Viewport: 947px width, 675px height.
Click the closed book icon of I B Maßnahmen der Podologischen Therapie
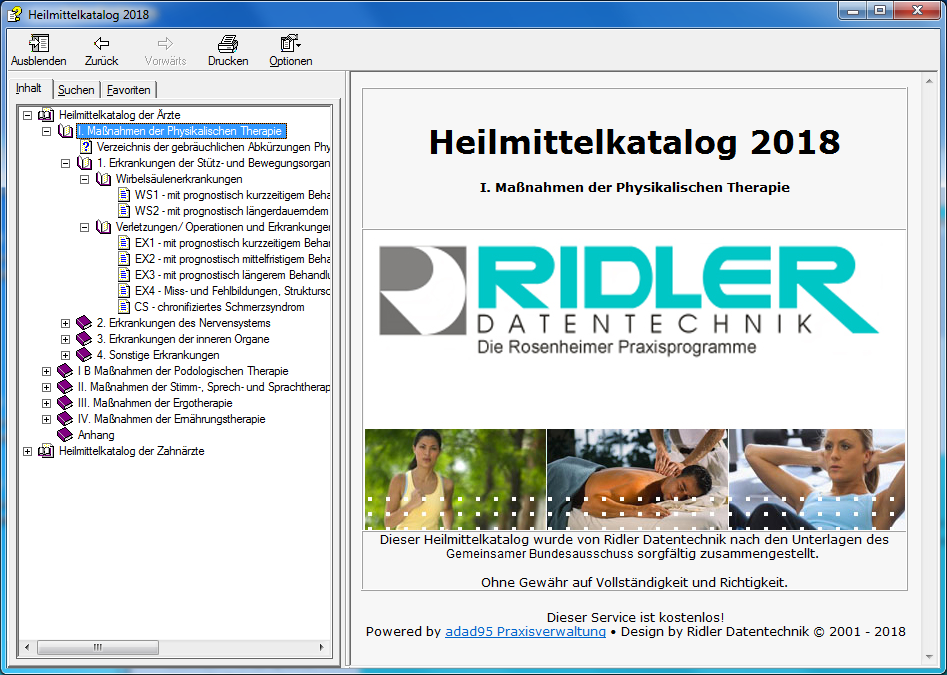(x=65, y=371)
